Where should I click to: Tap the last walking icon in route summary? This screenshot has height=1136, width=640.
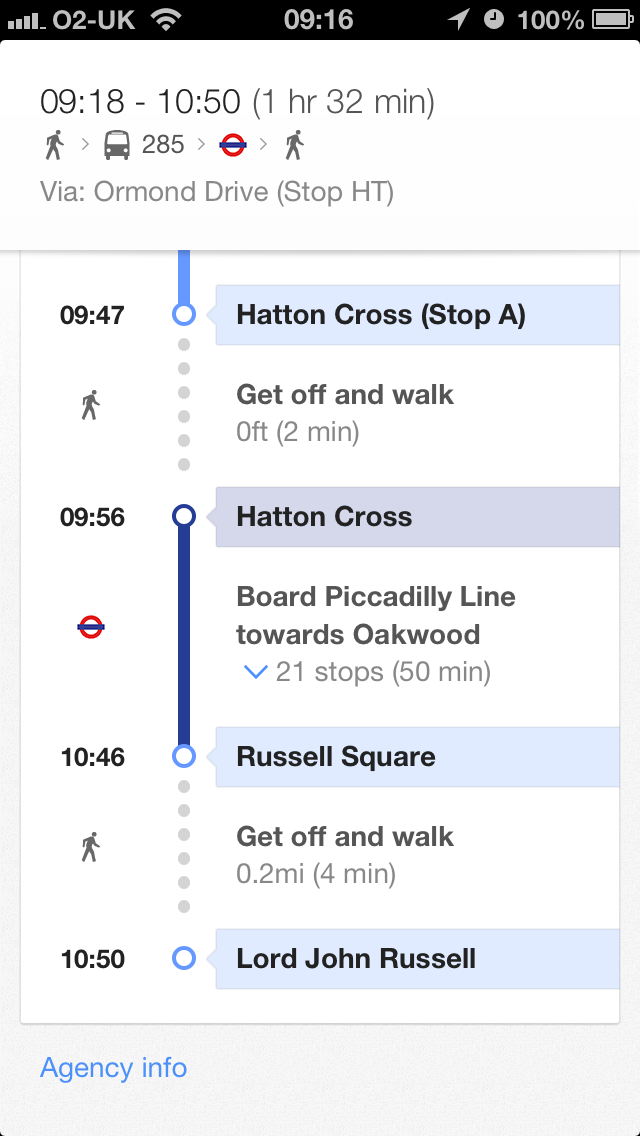point(294,146)
